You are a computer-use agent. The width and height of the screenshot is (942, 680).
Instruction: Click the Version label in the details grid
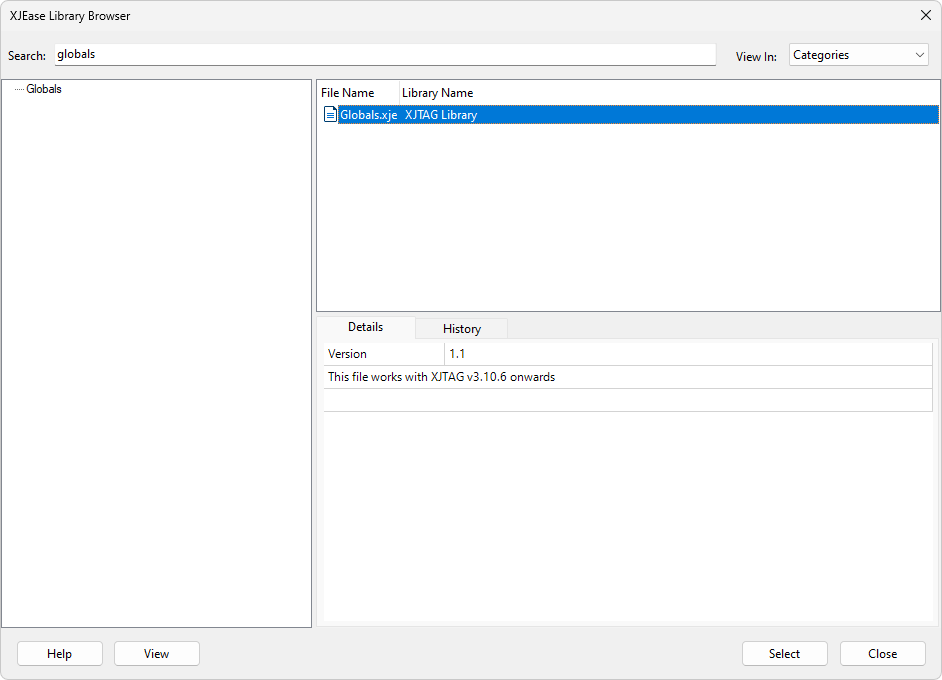[348, 354]
